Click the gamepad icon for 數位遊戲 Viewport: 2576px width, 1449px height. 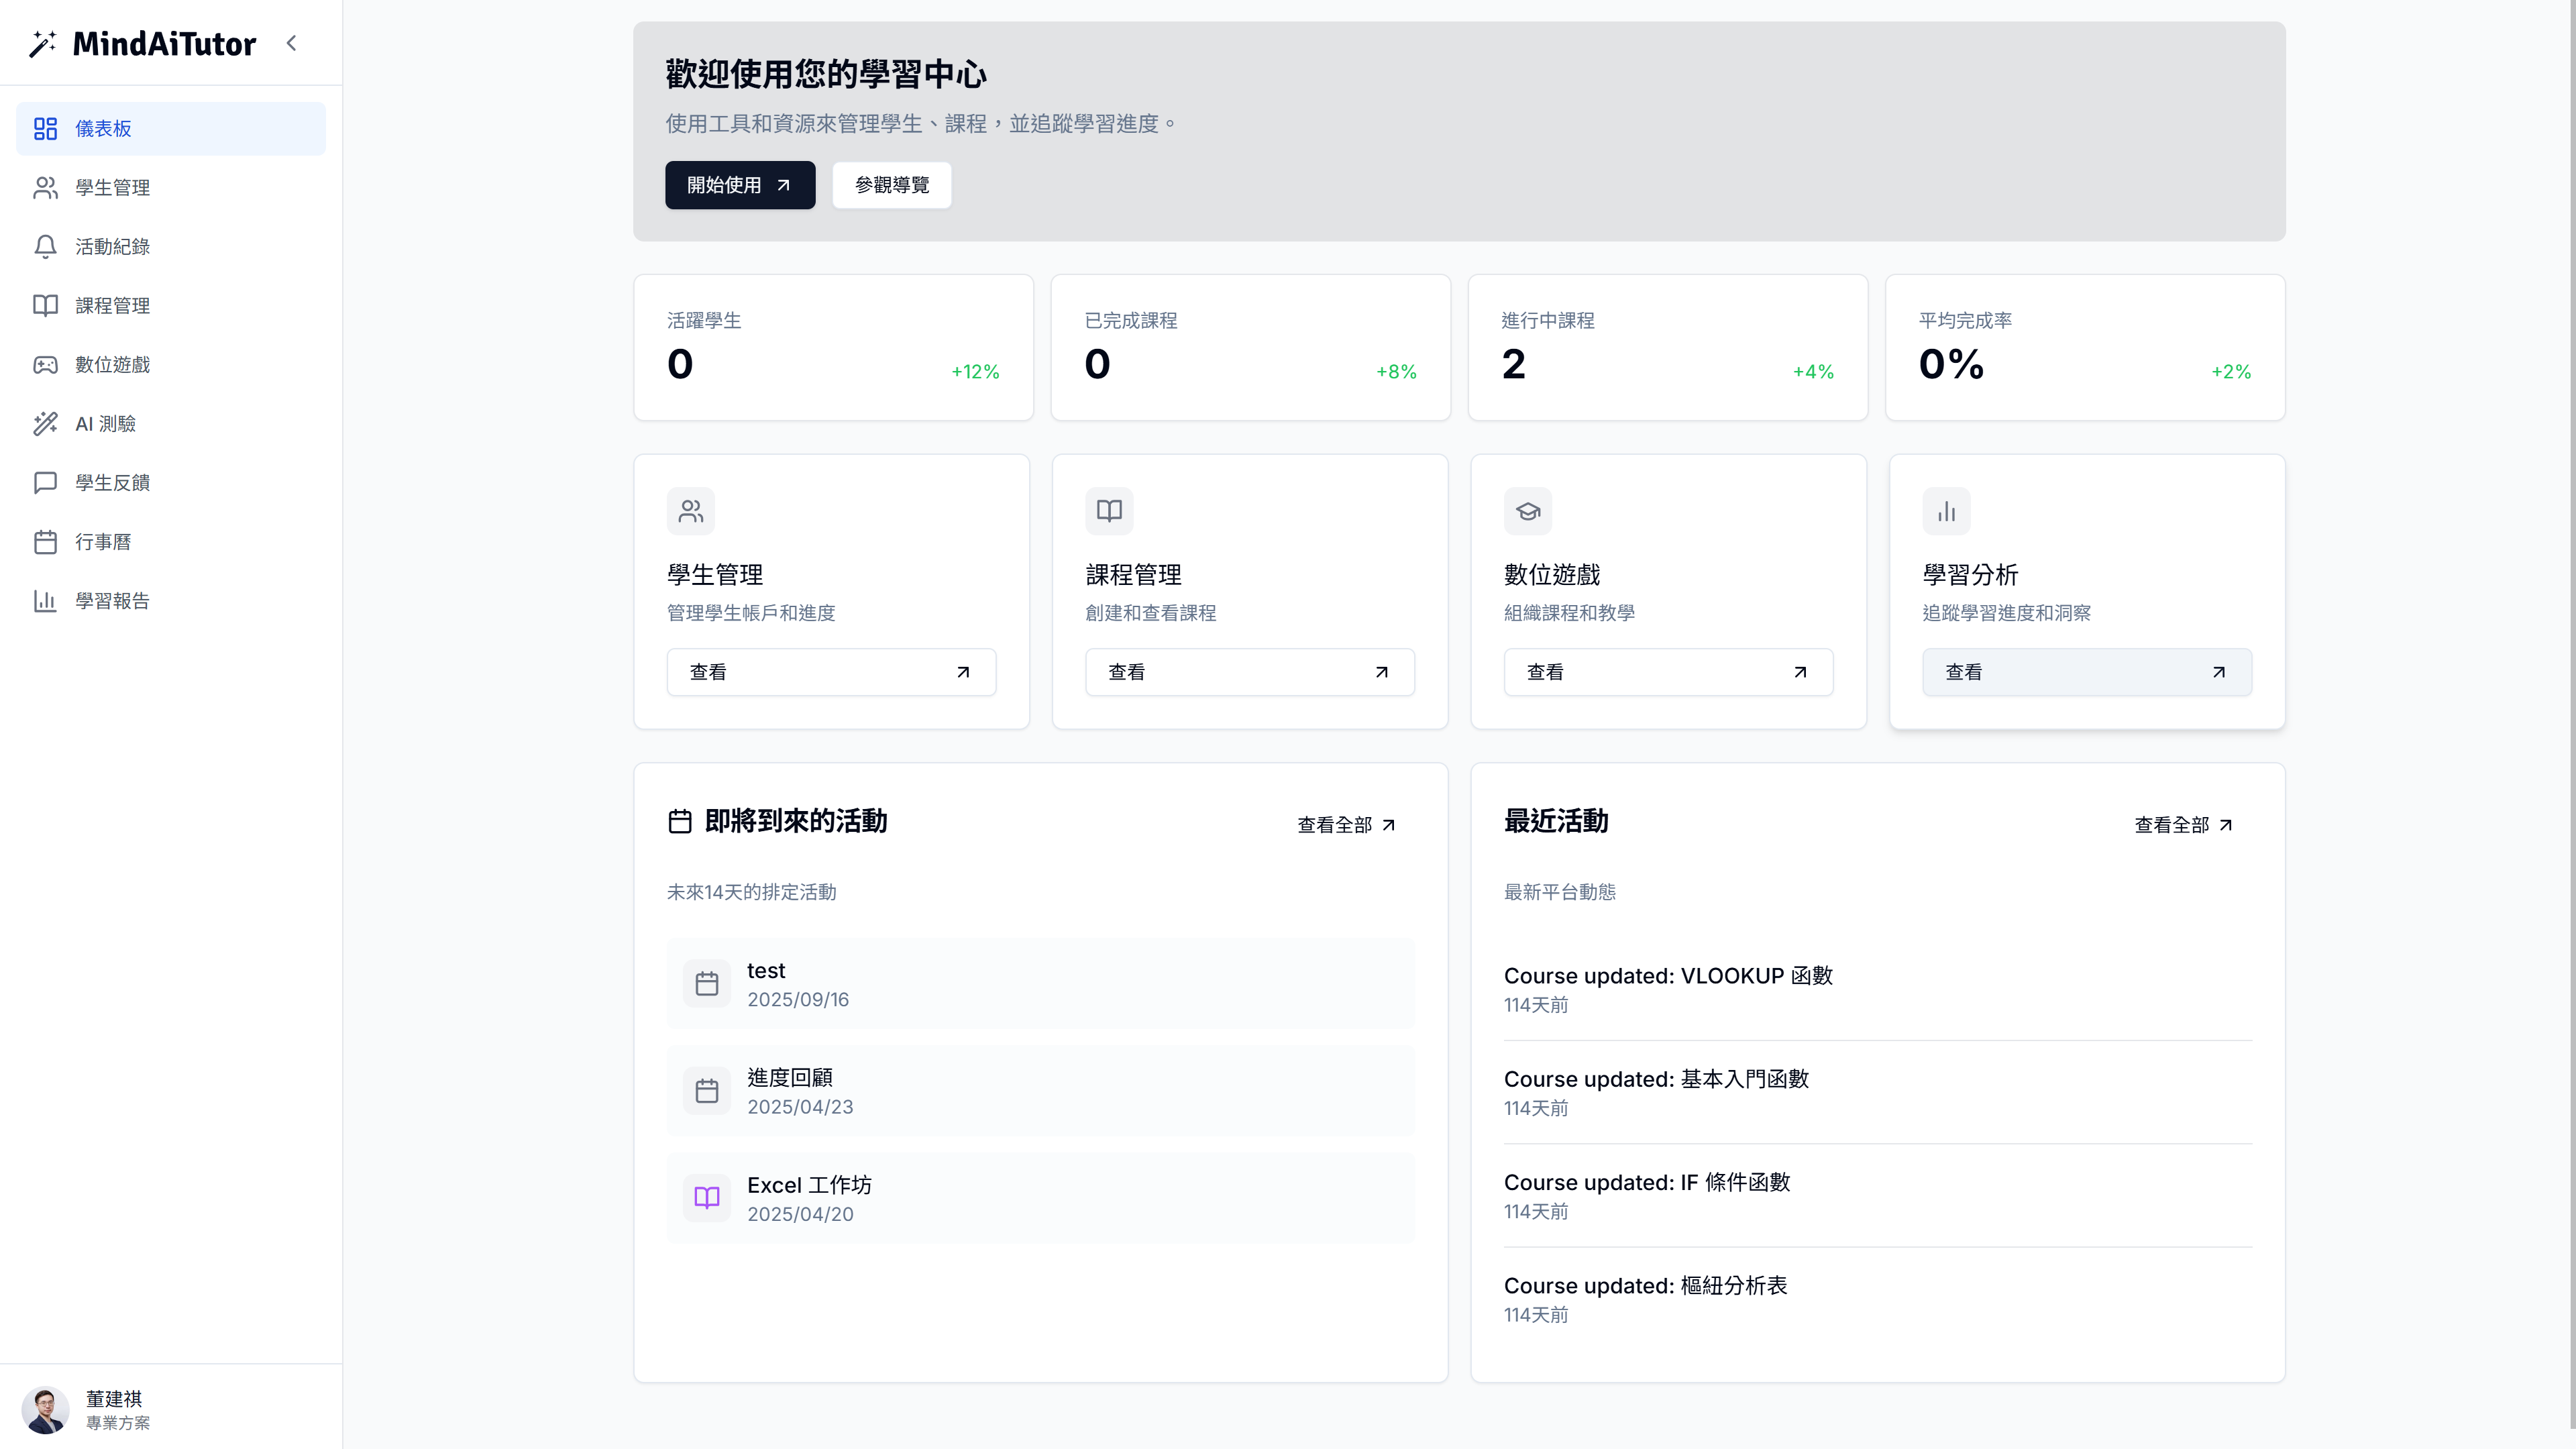(45, 365)
